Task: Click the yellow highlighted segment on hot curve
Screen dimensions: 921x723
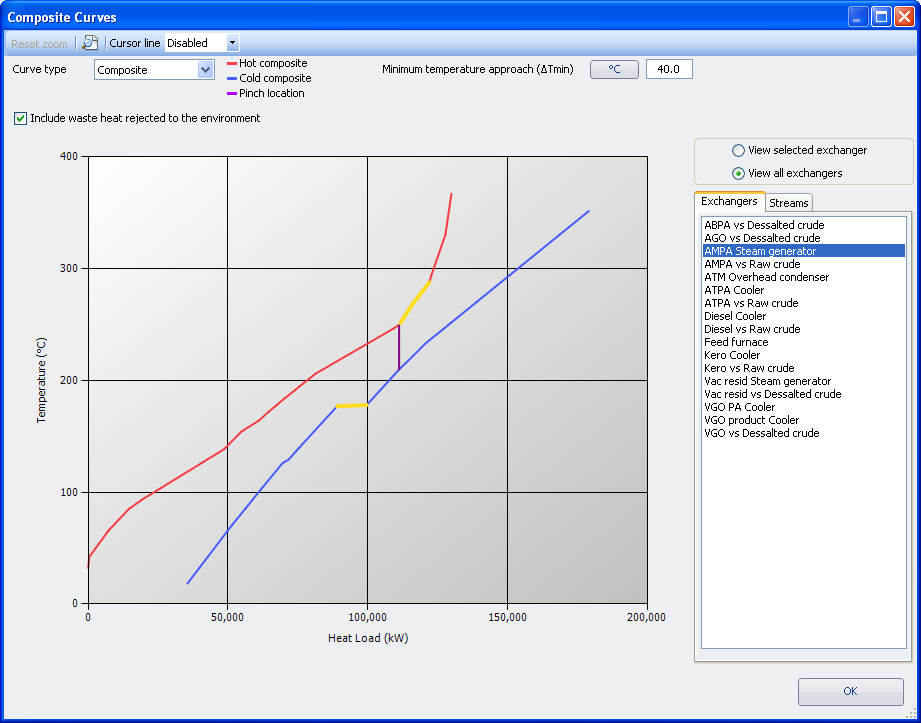Action: point(414,303)
